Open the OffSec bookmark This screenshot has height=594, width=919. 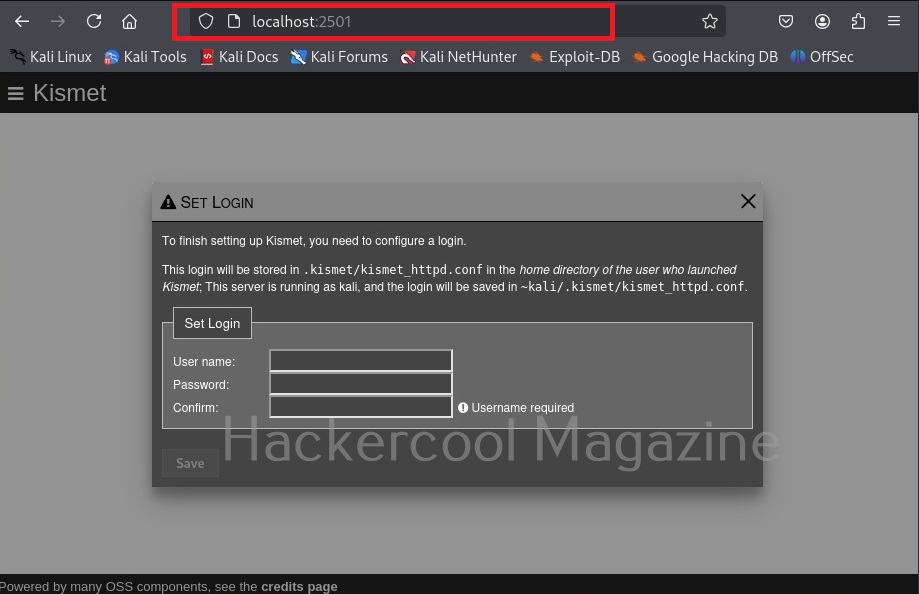822,57
